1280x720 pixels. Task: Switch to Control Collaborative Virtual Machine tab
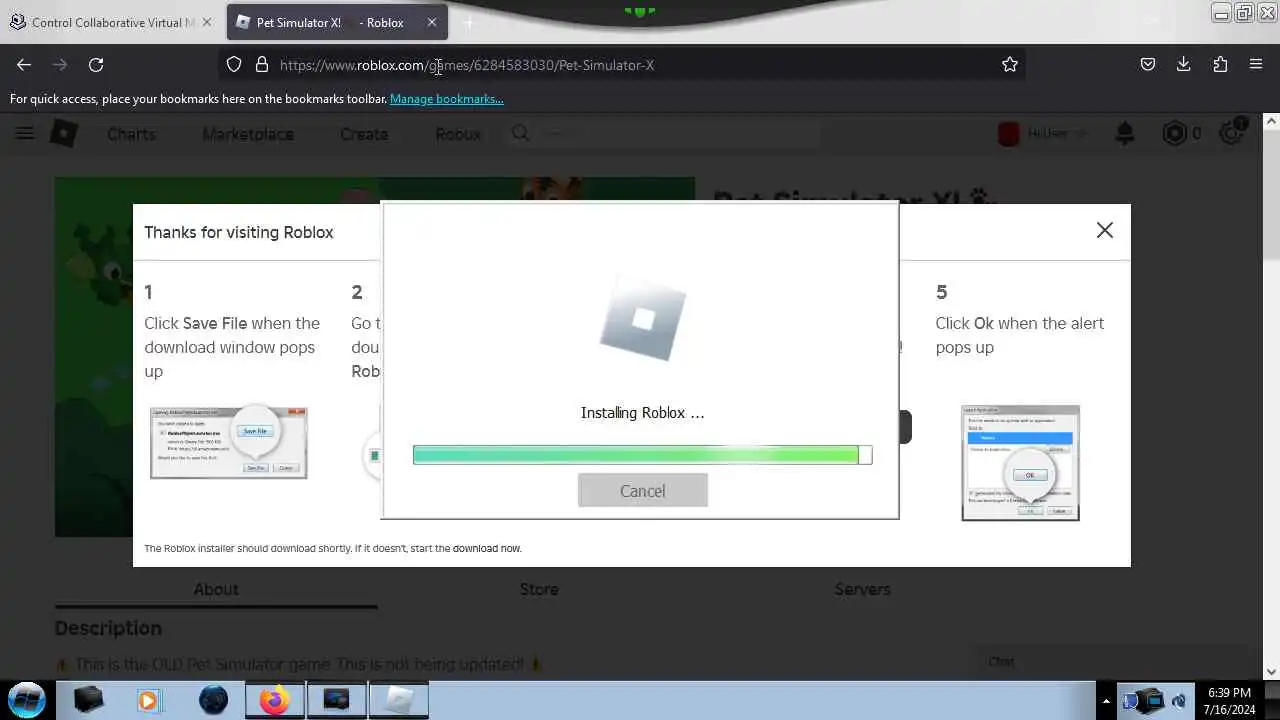[x=113, y=22]
